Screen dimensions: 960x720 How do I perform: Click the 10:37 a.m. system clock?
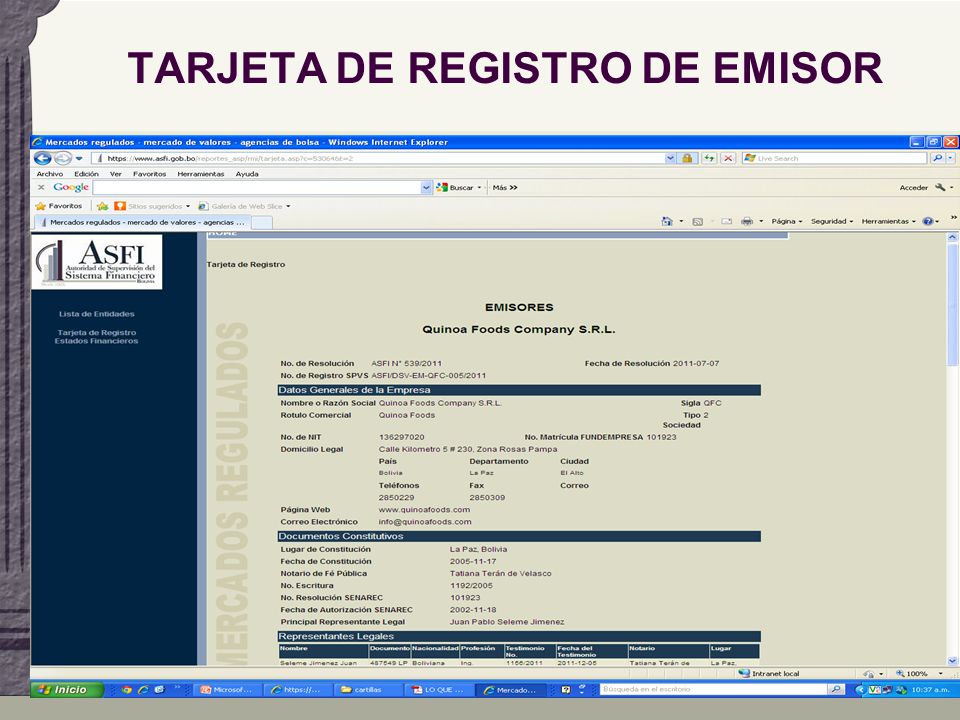[x=931, y=690]
